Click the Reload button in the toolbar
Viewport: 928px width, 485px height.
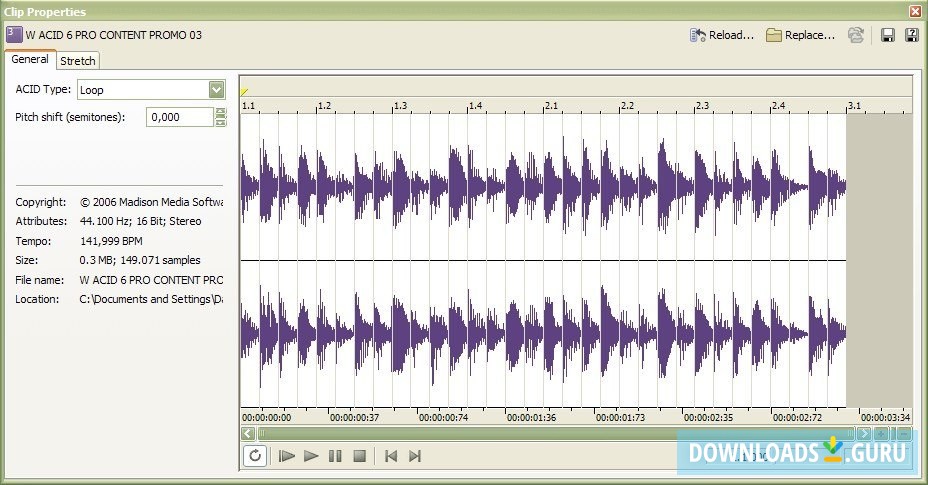(x=721, y=36)
